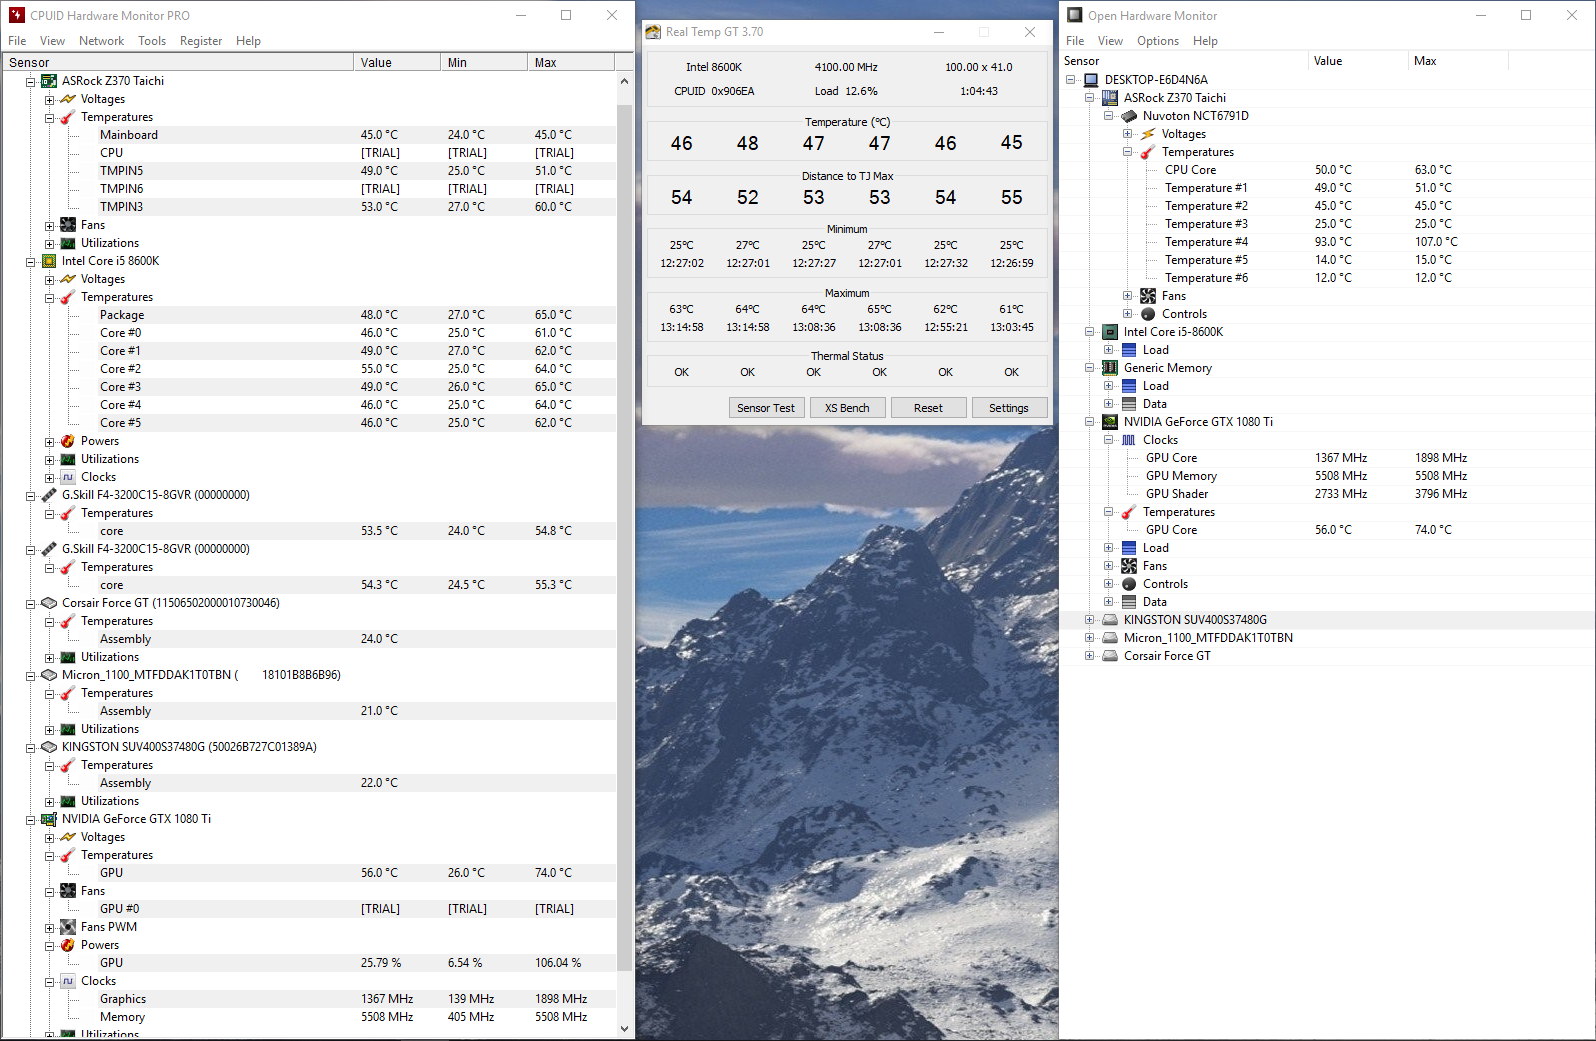Click the Nuvoton NCT6791D chip icon
1596x1041 pixels.
1129,116
